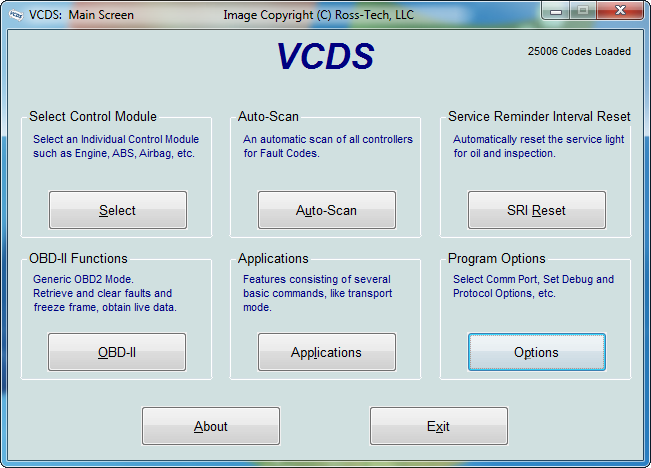Click 'Select Comm Port, Set Debug and' text
Image resolution: width=651 pixels, height=468 pixels.
[x=534, y=279]
